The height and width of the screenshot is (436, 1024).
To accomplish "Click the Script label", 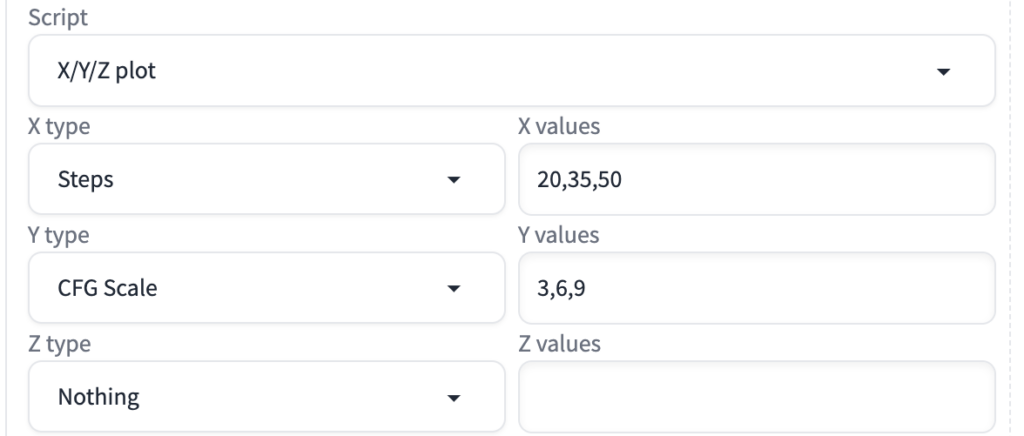I will [x=56, y=17].
